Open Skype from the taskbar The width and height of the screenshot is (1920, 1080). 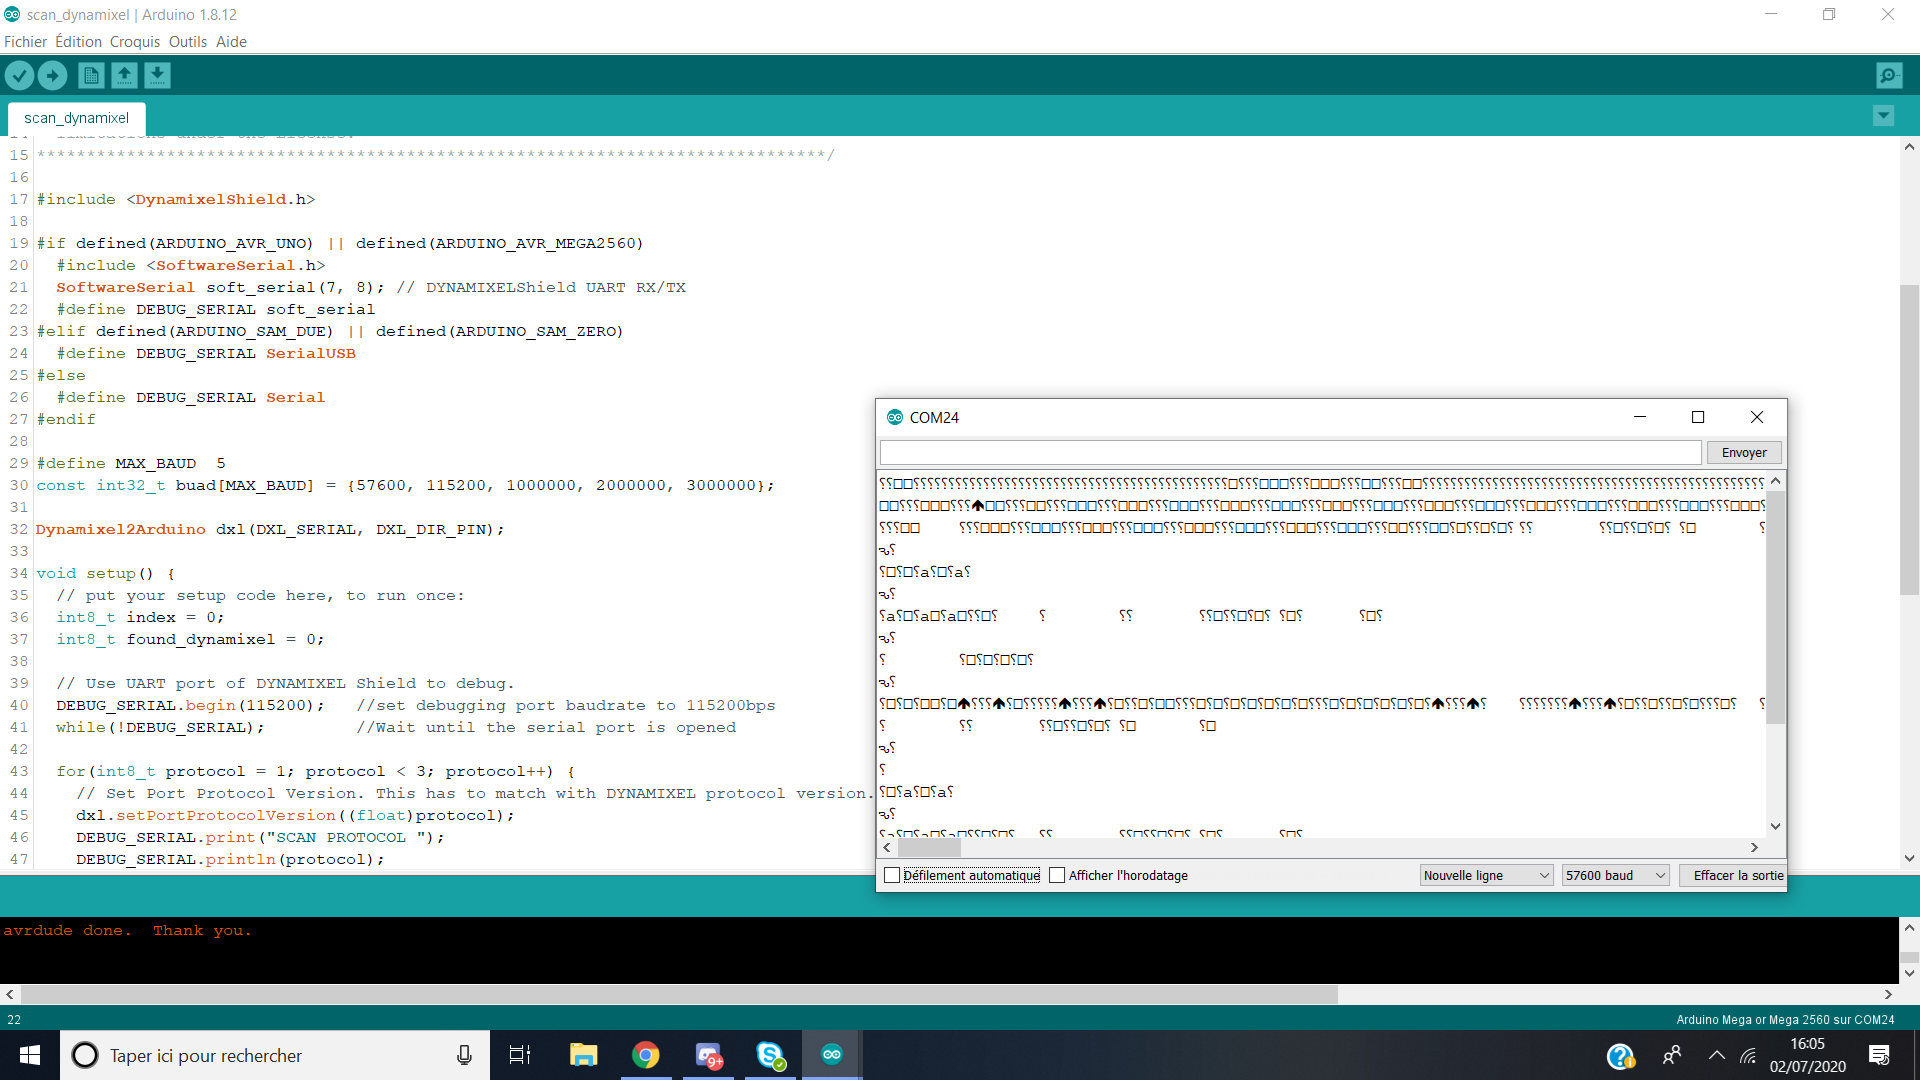pyautogui.click(x=770, y=1055)
